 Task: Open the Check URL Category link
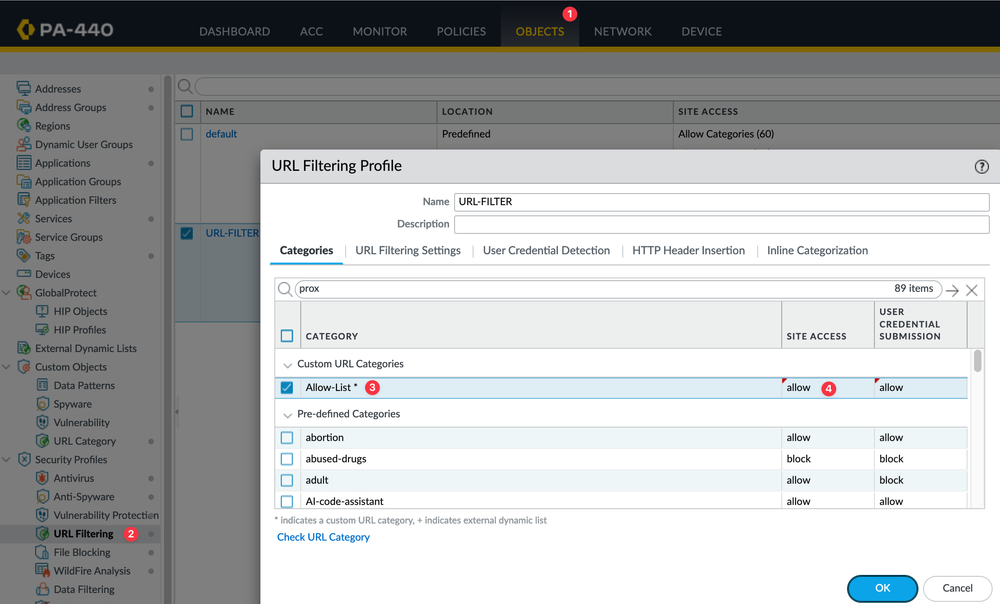point(323,537)
